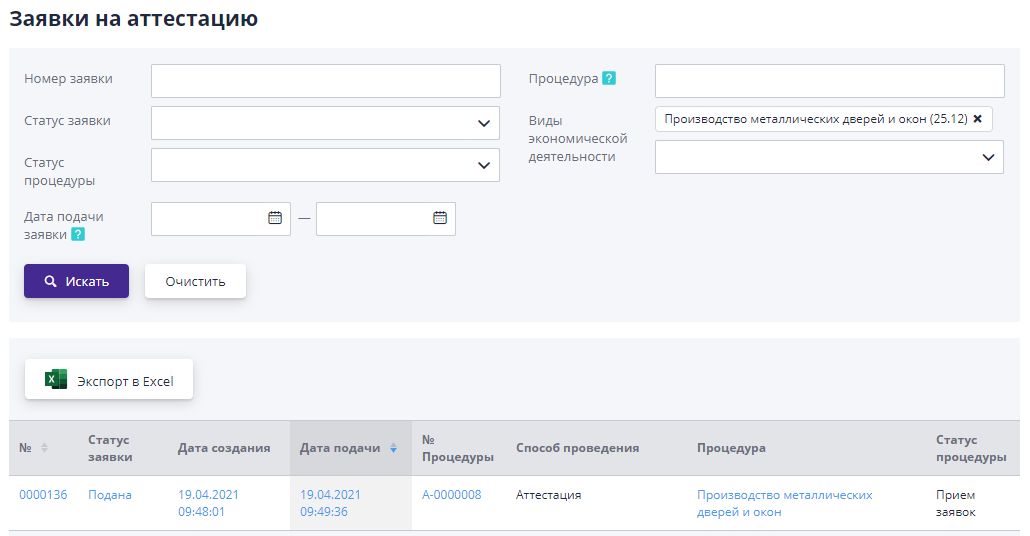Click the Дата создания column header
1030x536 pixels.
click(x=224, y=448)
